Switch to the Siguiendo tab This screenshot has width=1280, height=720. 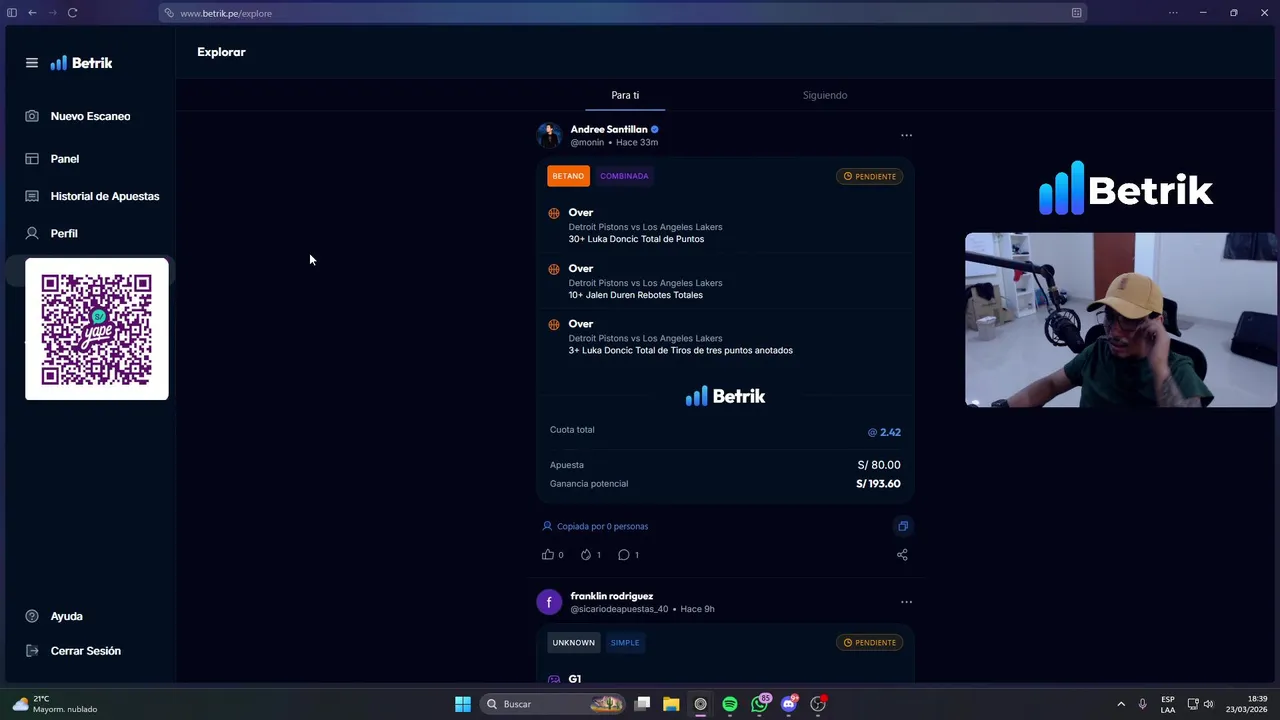[825, 95]
